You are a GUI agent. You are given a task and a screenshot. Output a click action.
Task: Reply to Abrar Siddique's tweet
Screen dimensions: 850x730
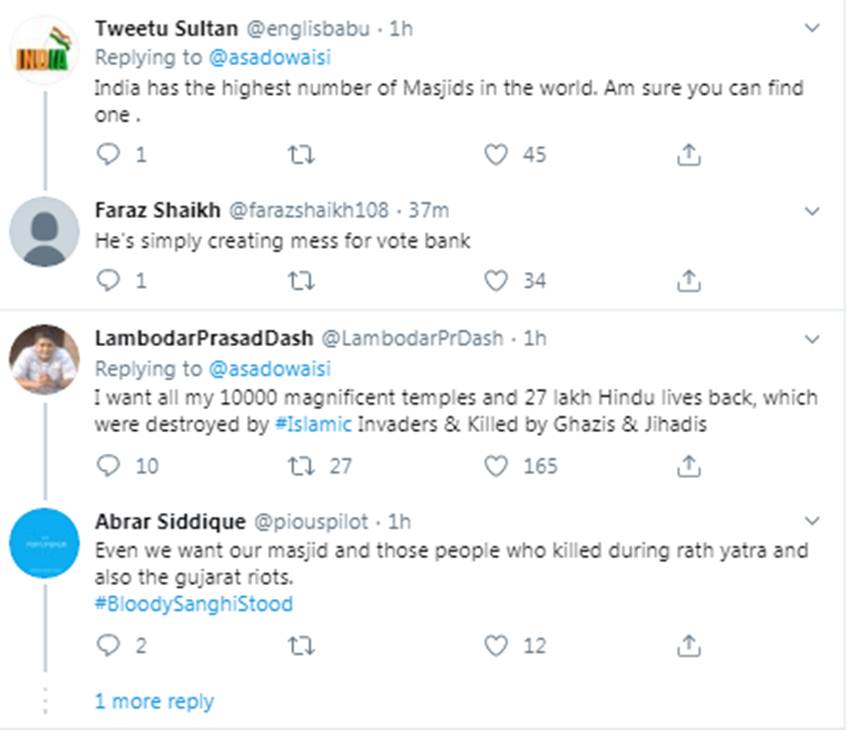click(108, 645)
